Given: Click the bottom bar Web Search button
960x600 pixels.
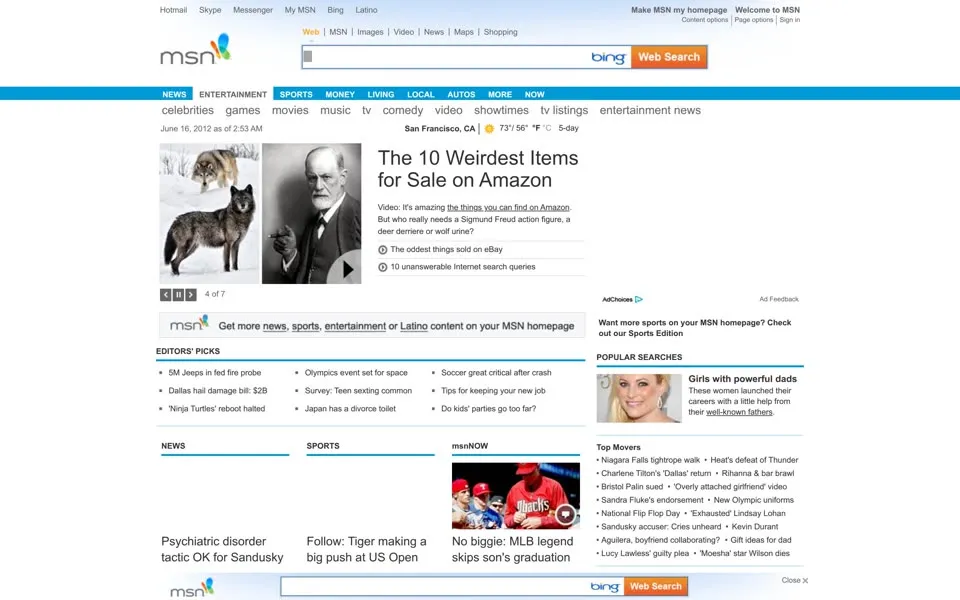Looking at the screenshot, I should pyautogui.click(x=656, y=587).
